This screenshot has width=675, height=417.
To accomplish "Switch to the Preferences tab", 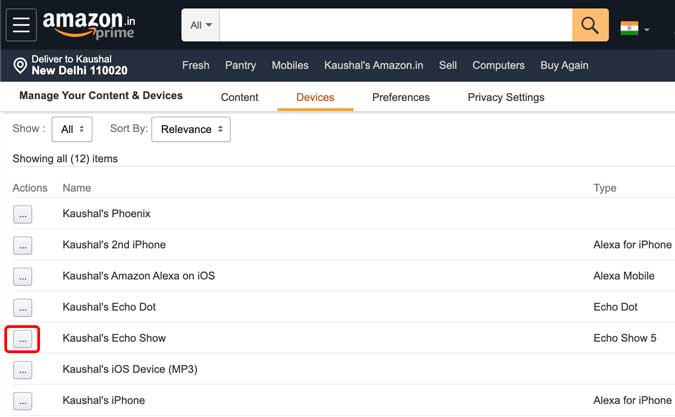I will [x=400, y=97].
